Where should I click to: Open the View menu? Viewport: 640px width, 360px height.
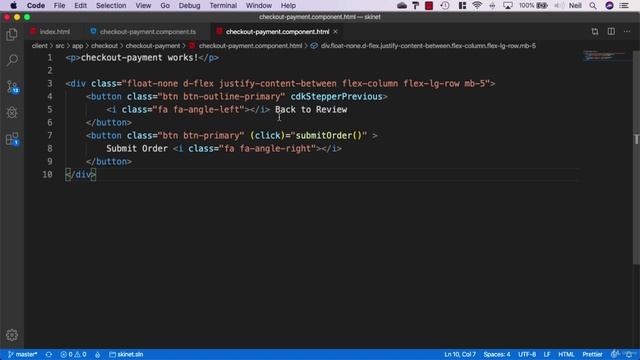click(x=143, y=5)
